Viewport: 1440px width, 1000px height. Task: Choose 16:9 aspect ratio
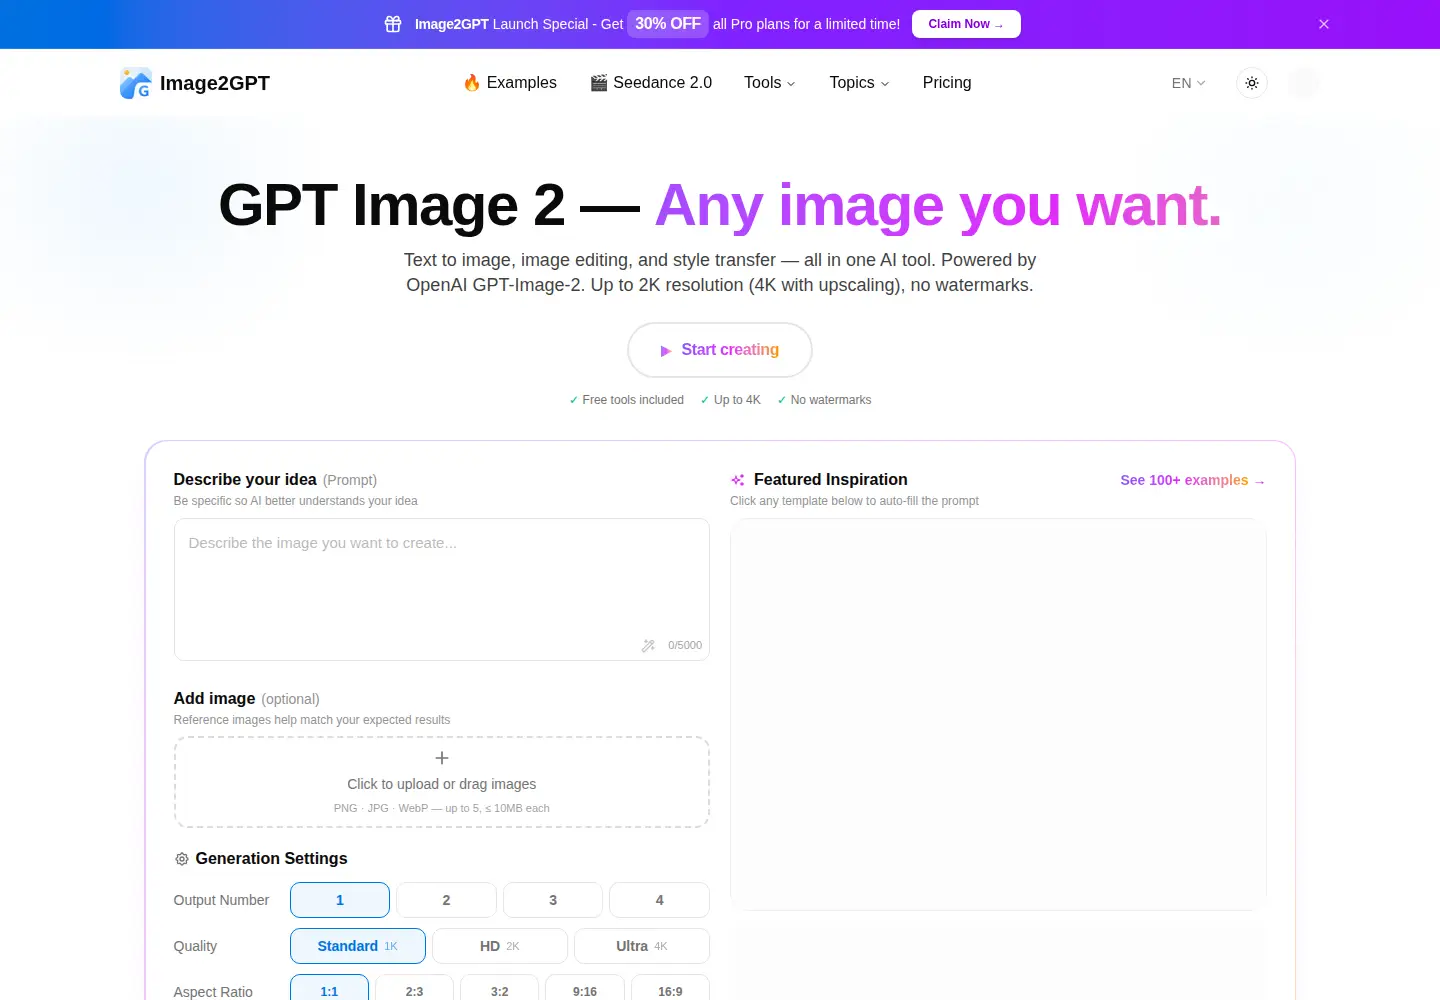point(670,988)
